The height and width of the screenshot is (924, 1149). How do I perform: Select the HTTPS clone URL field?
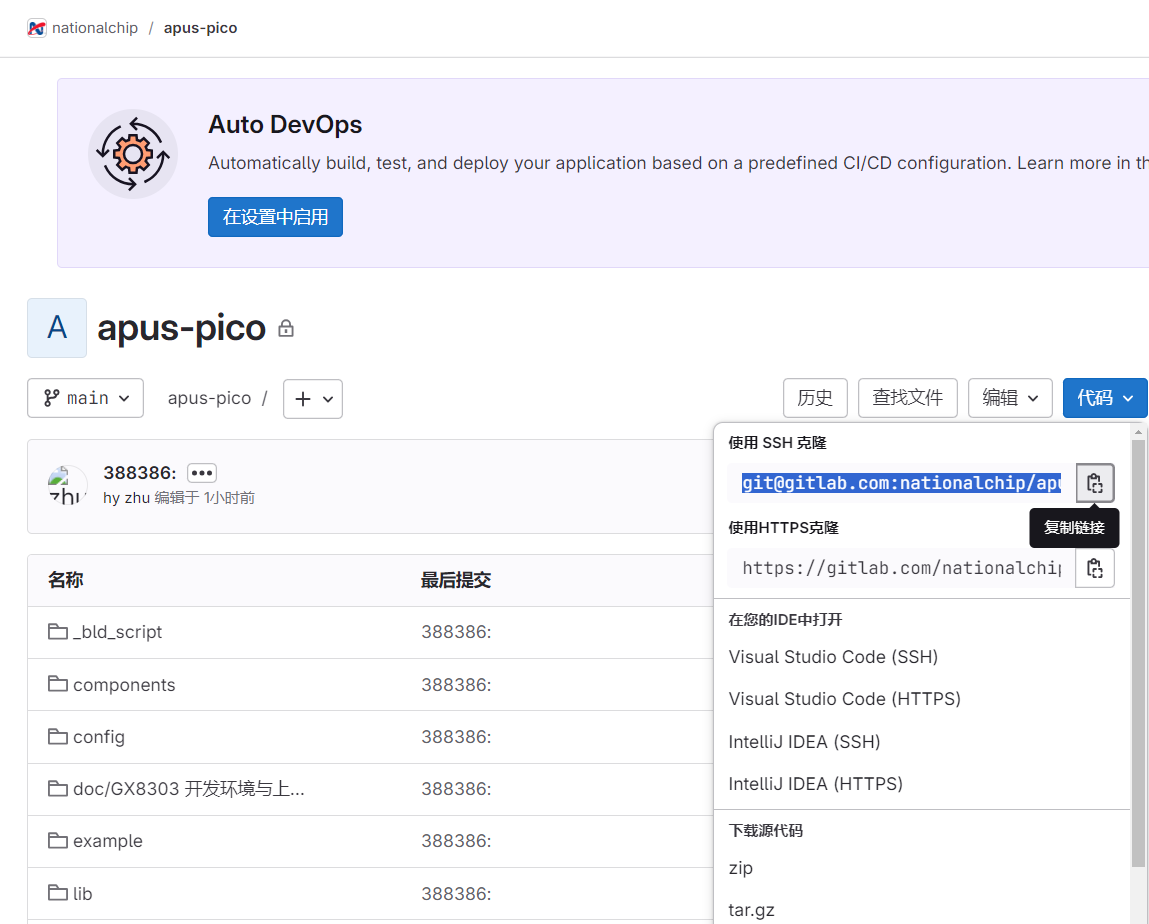[x=901, y=568]
